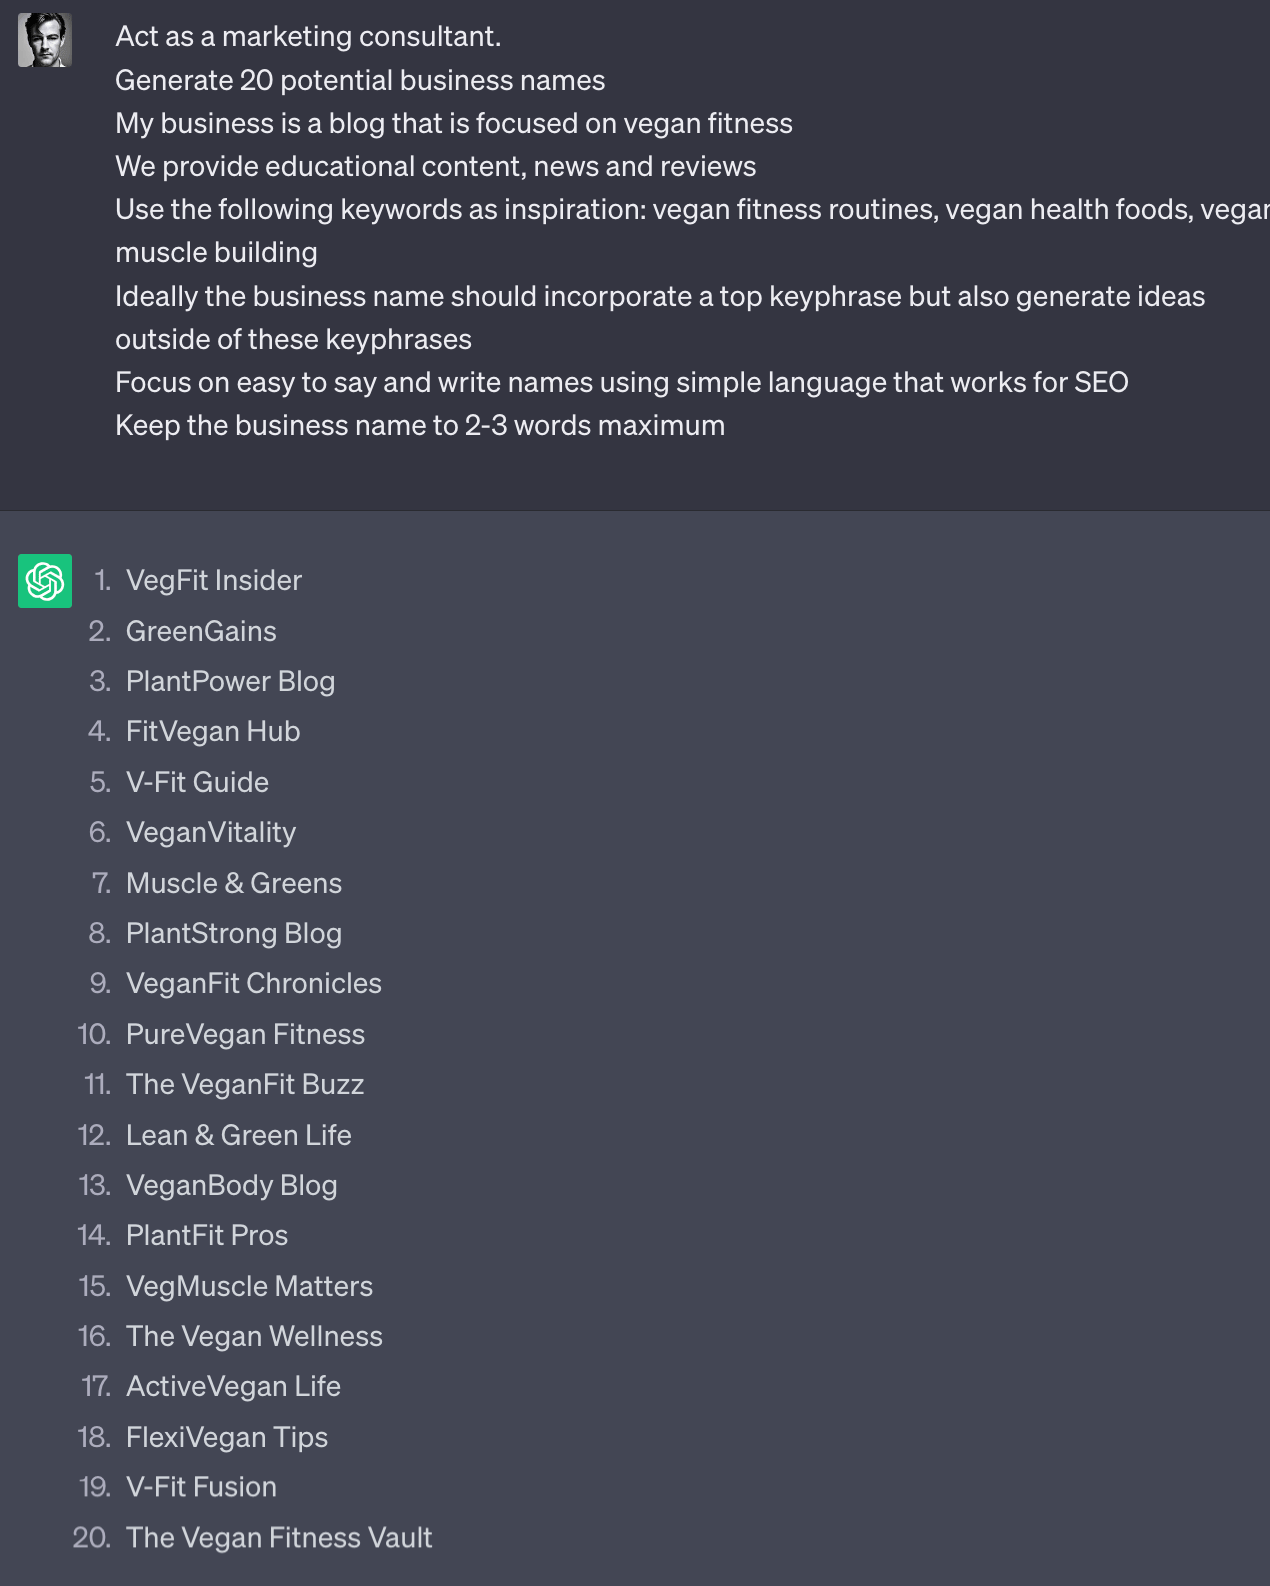
Task: Click on 'VegMuscle Matters' text
Action: pyautogui.click(x=249, y=1286)
